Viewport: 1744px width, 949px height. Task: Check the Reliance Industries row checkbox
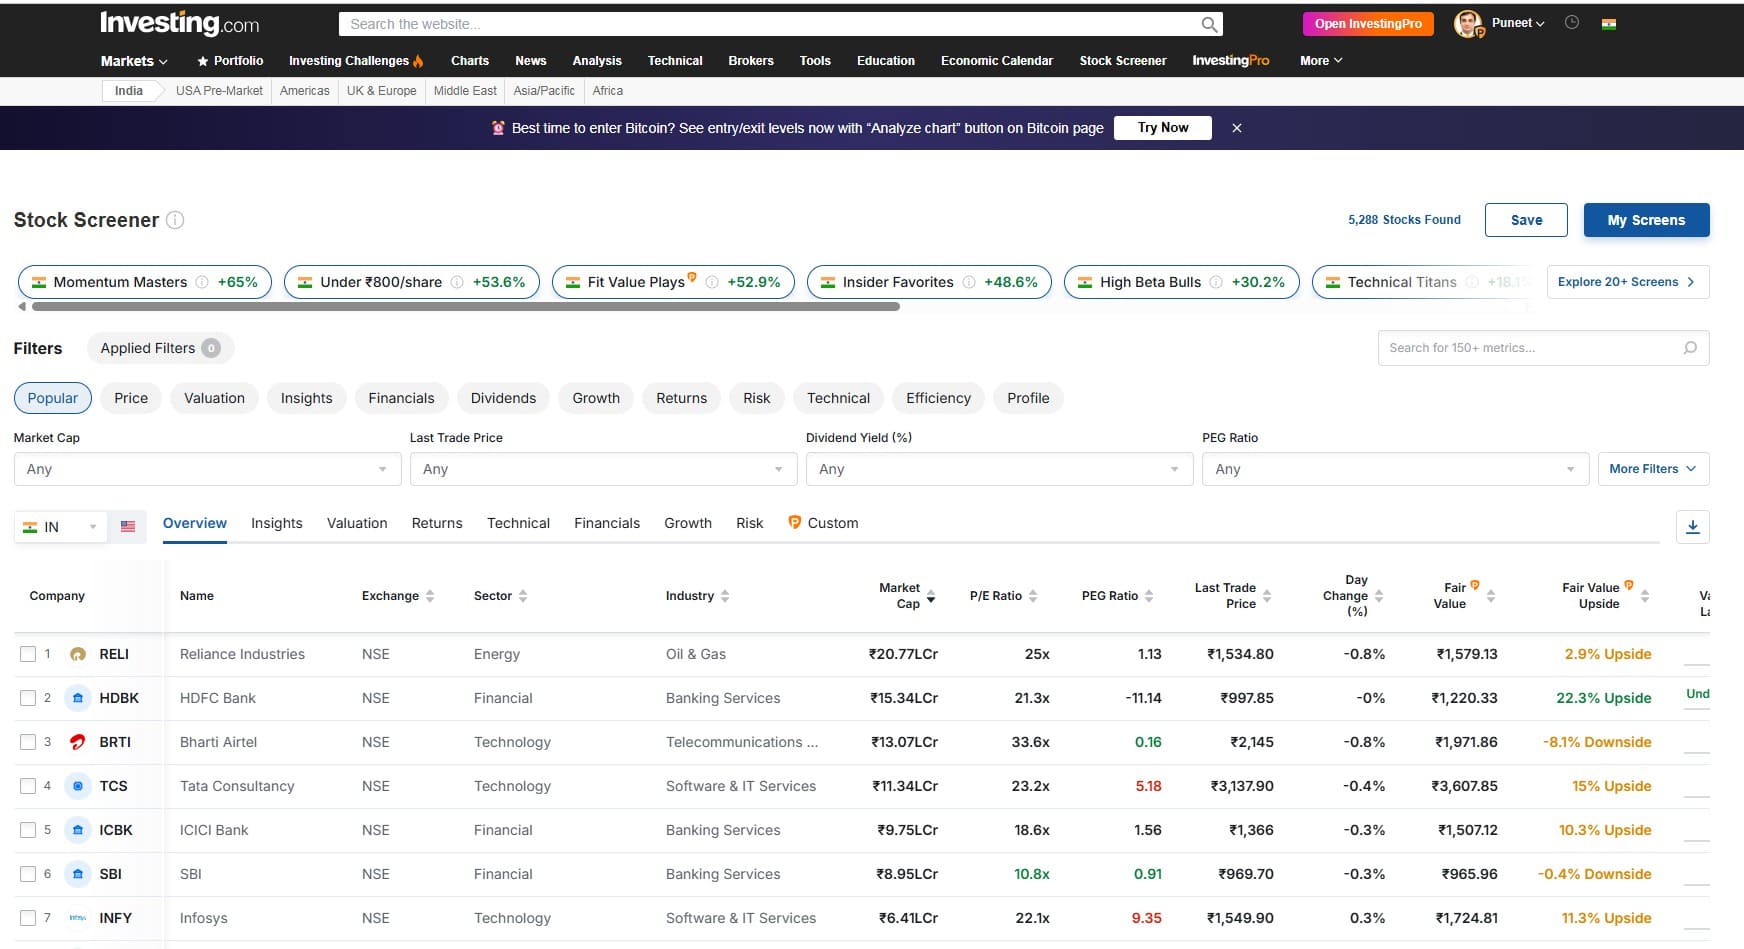pyautogui.click(x=28, y=654)
